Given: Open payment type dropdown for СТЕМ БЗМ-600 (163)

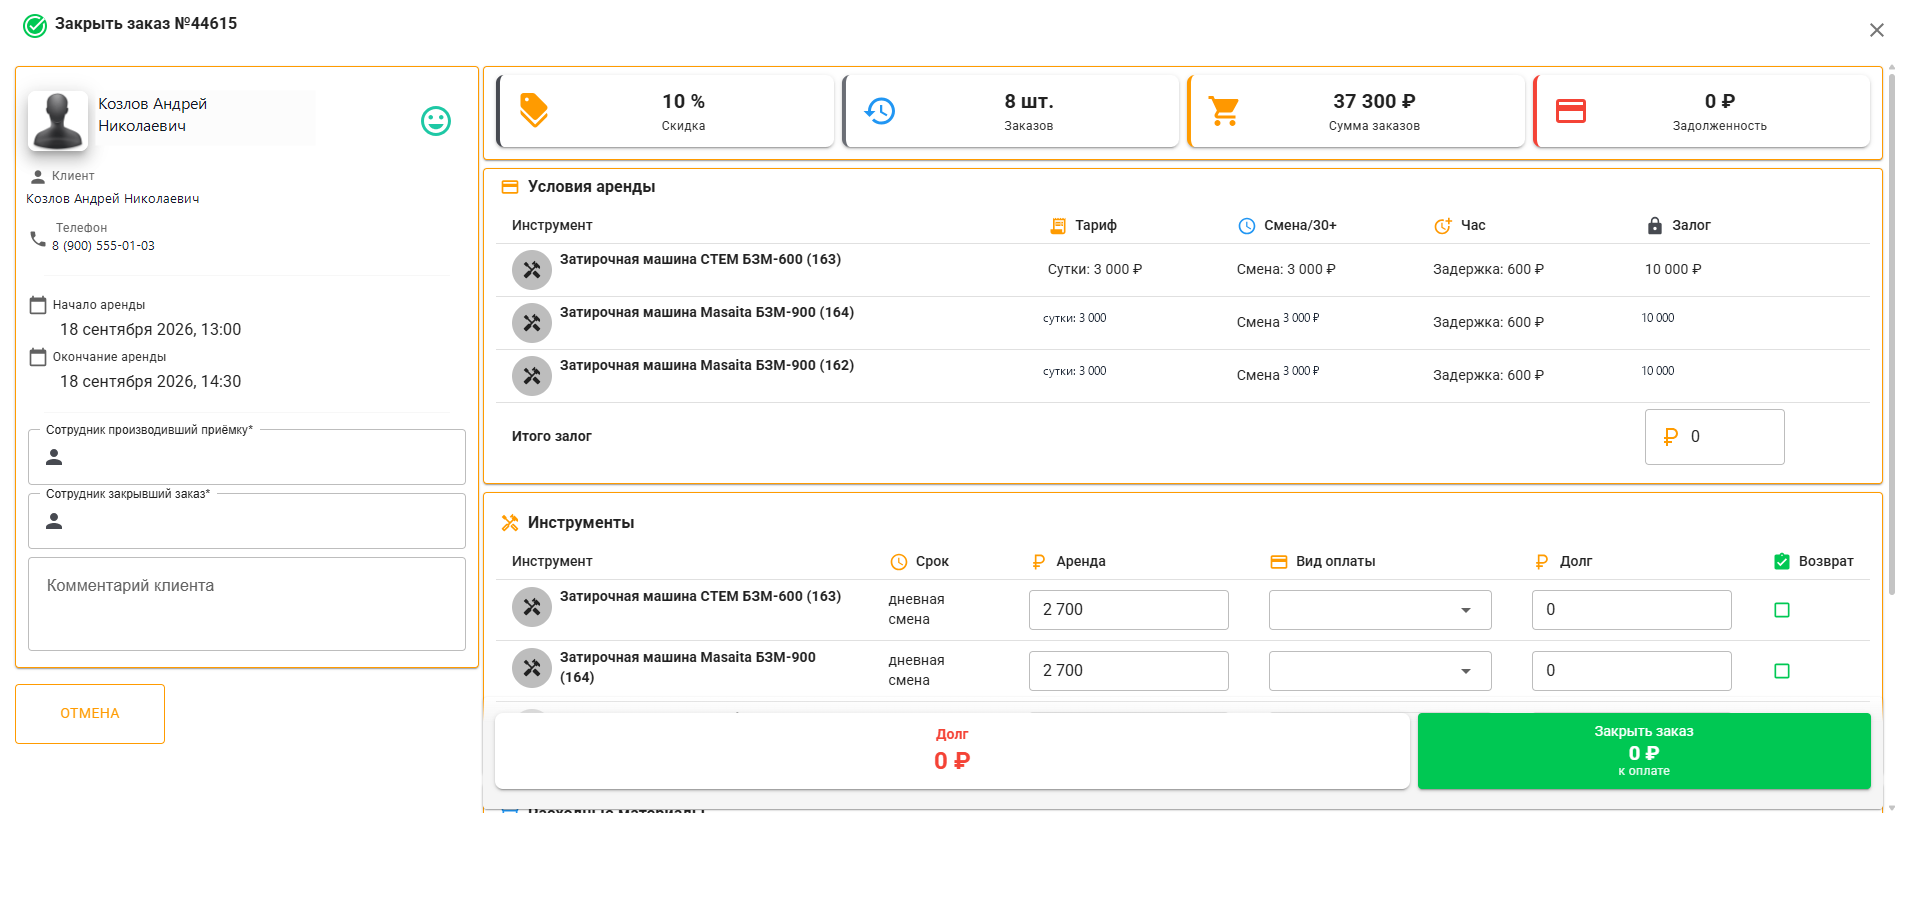Looking at the screenshot, I should (x=1380, y=610).
